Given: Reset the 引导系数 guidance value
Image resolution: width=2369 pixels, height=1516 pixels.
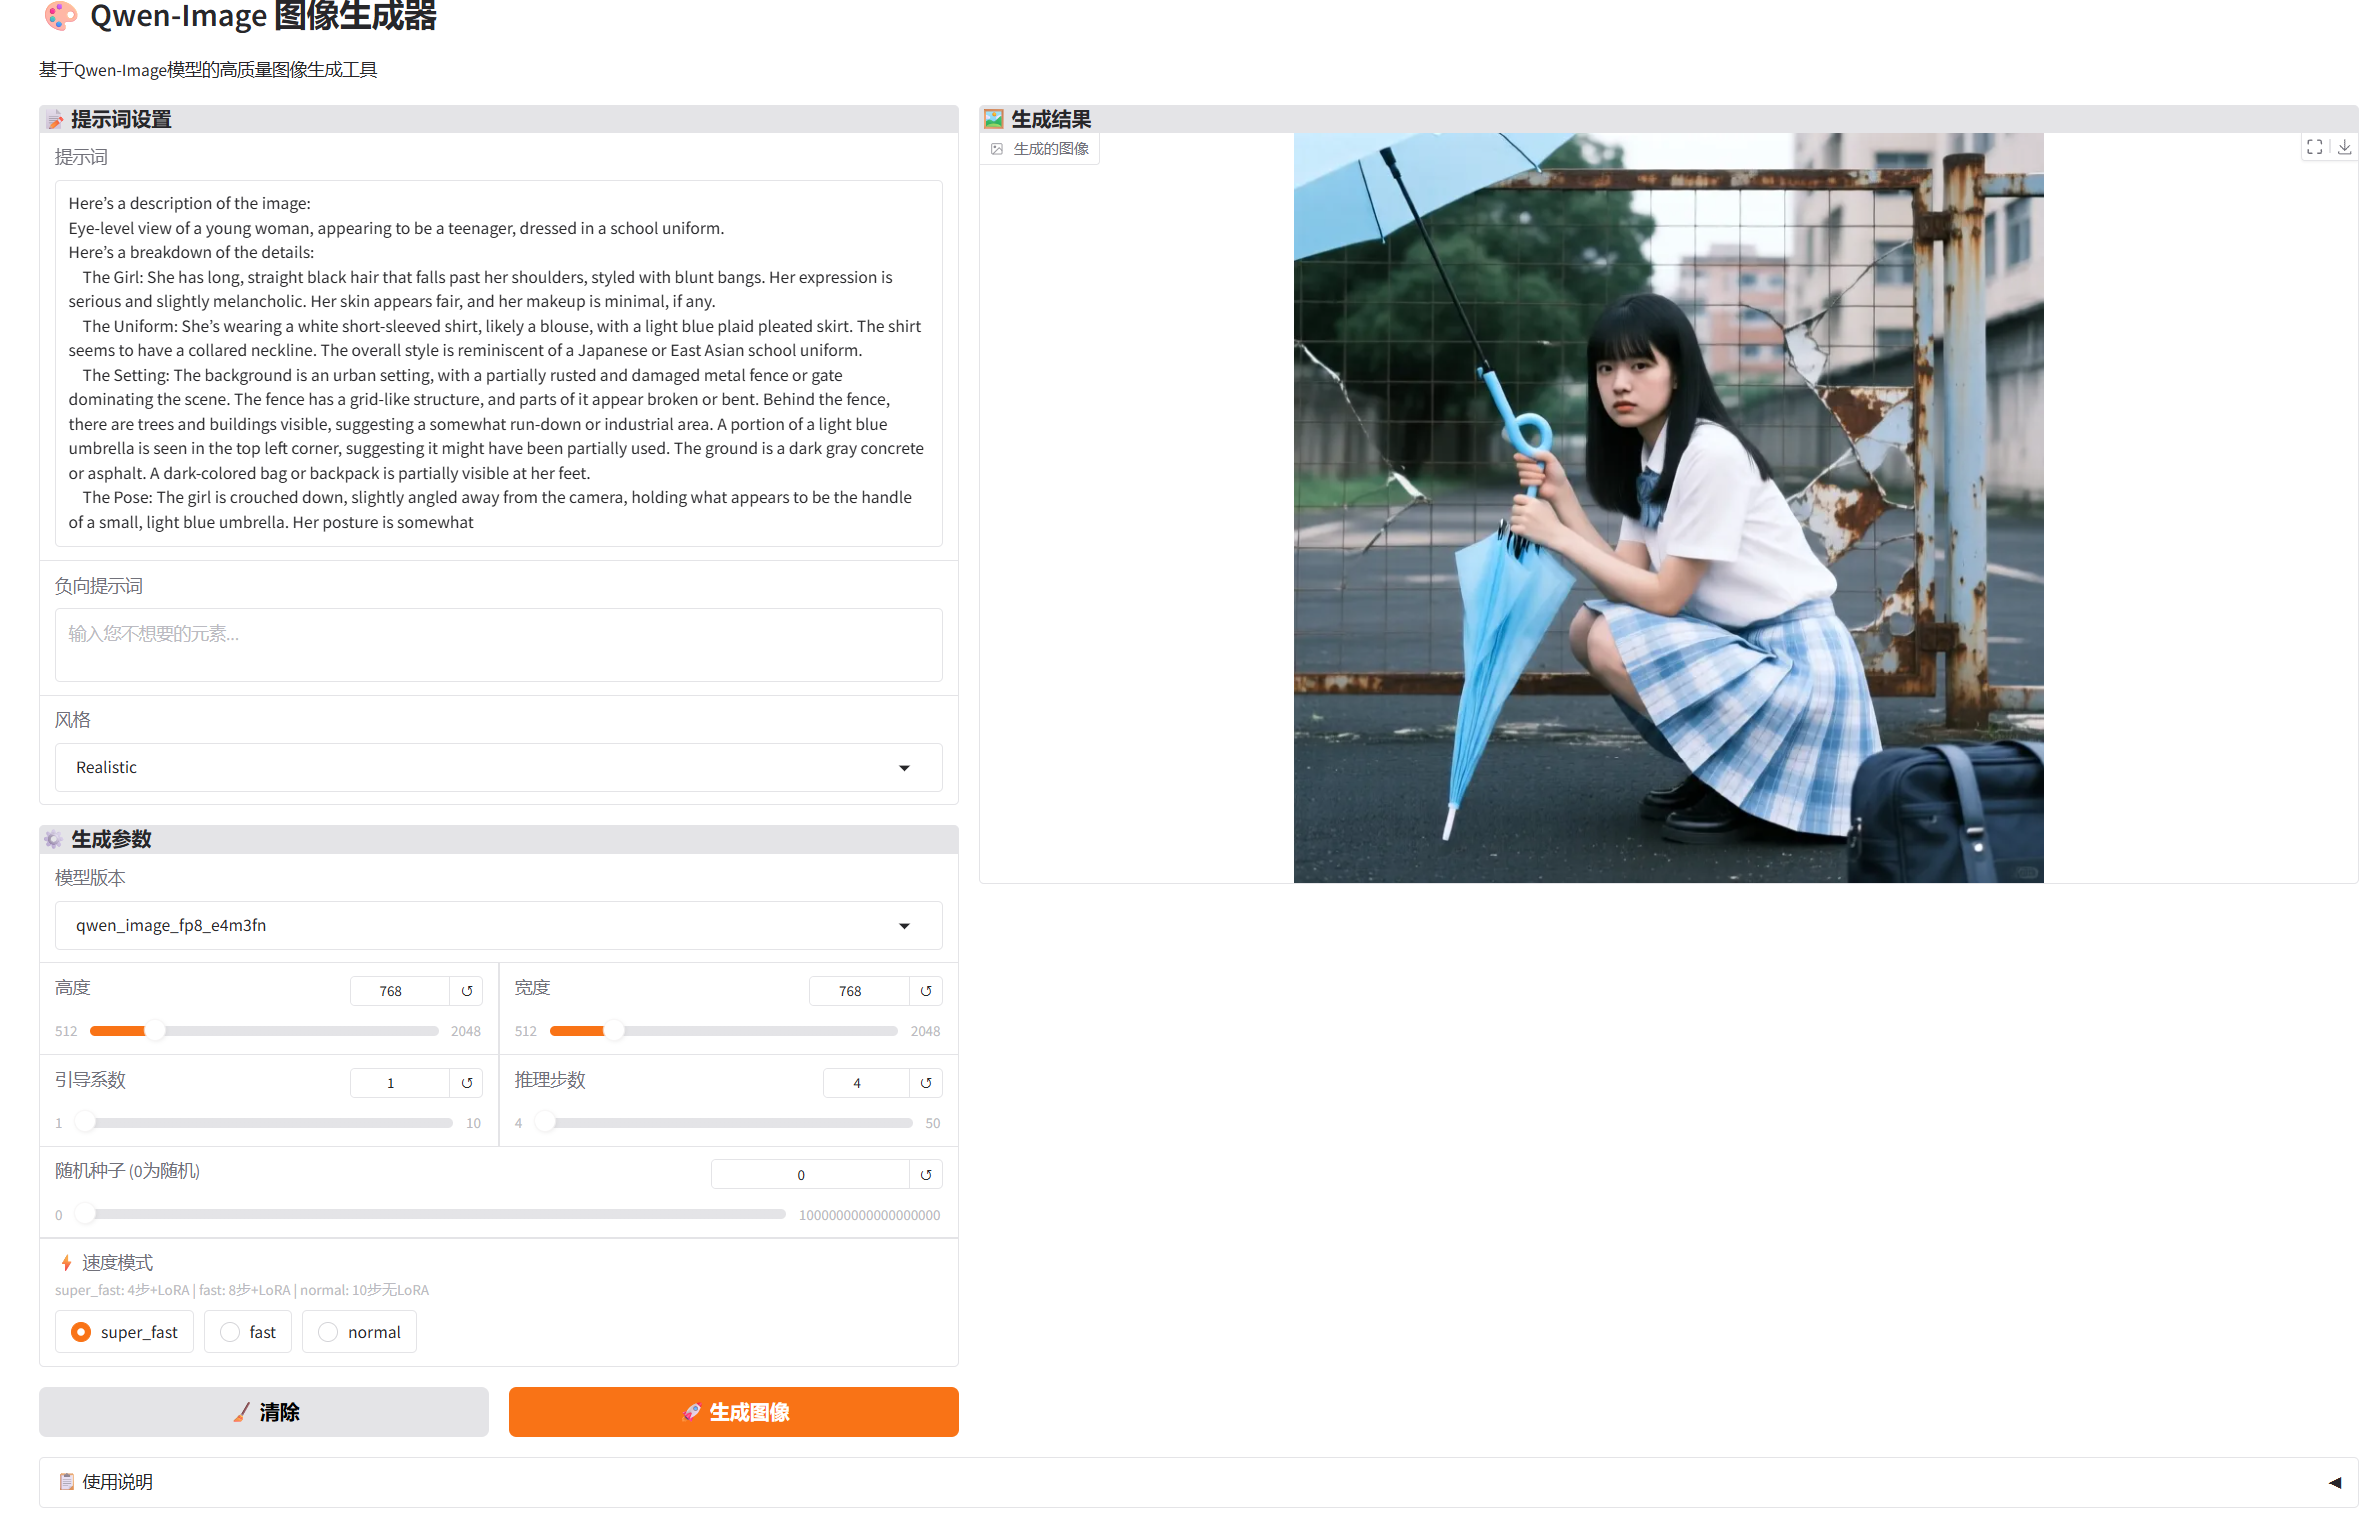Looking at the screenshot, I should tap(466, 1083).
